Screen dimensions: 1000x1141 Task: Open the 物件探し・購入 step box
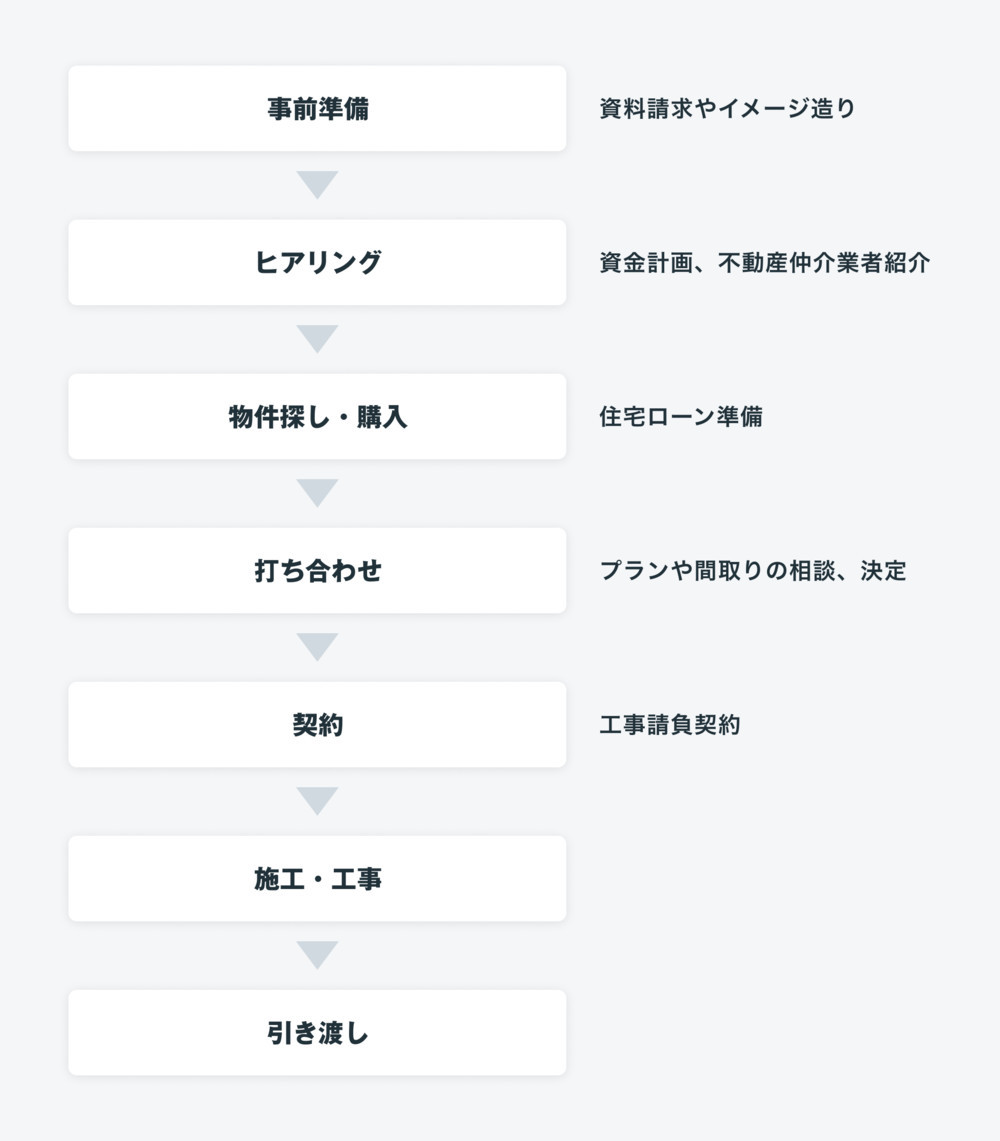[317, 416]
